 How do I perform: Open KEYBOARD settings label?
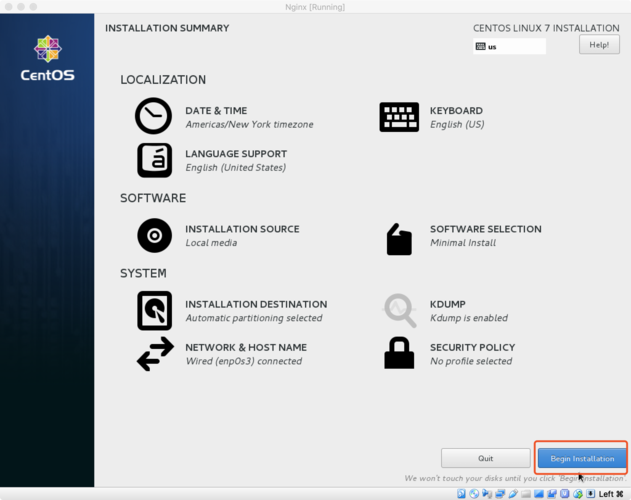(456, 111)
